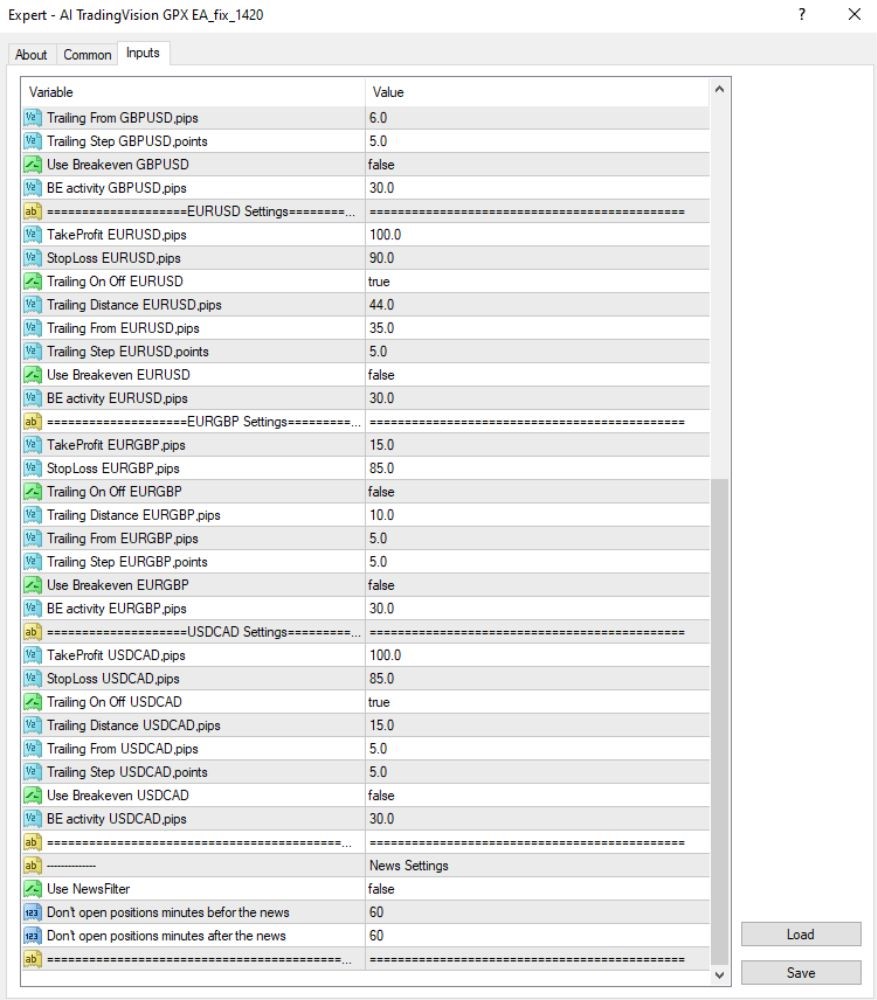Select Trailing On Off EURUSD value true
This screenshot has height=1000, width=877.
click(x=379, y=281)
